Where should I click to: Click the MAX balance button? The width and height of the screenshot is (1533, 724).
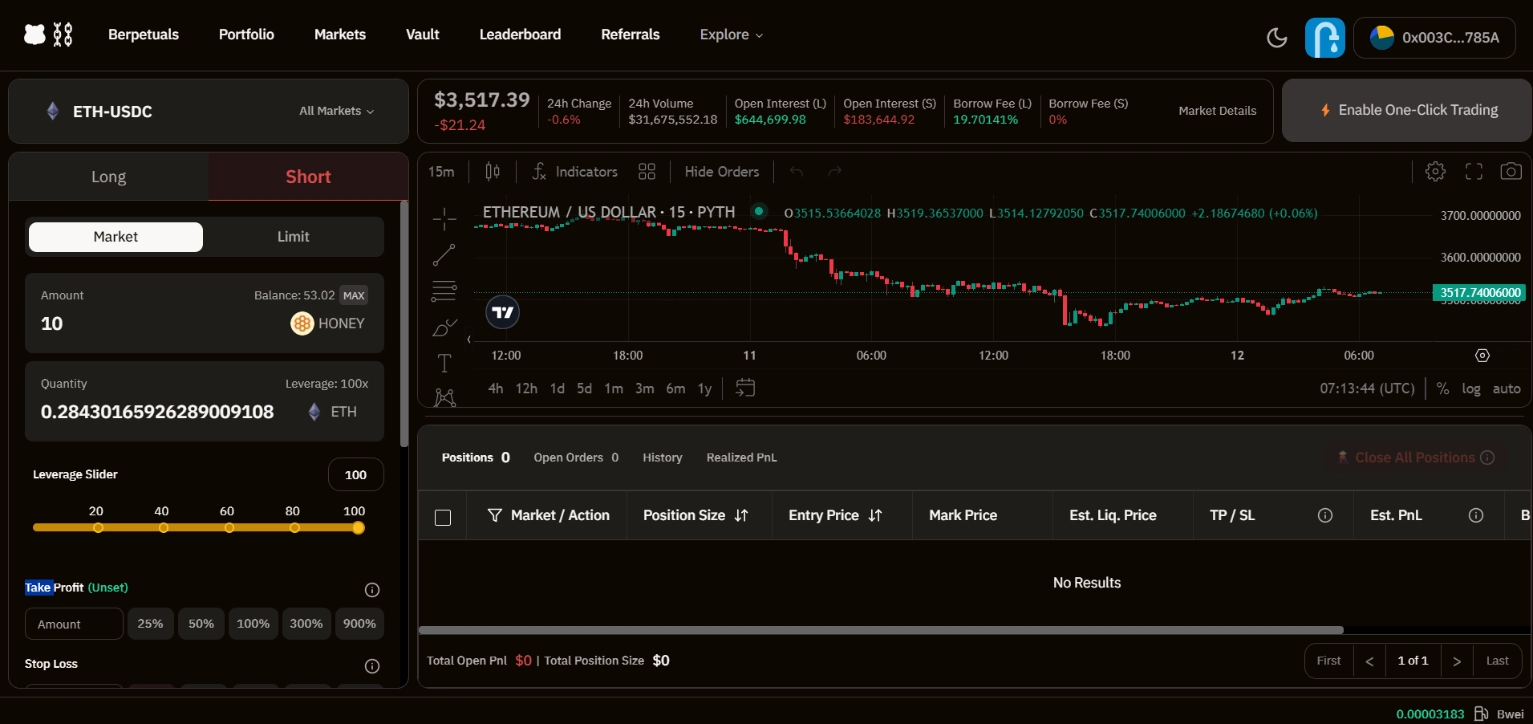[x=353, y=295]
